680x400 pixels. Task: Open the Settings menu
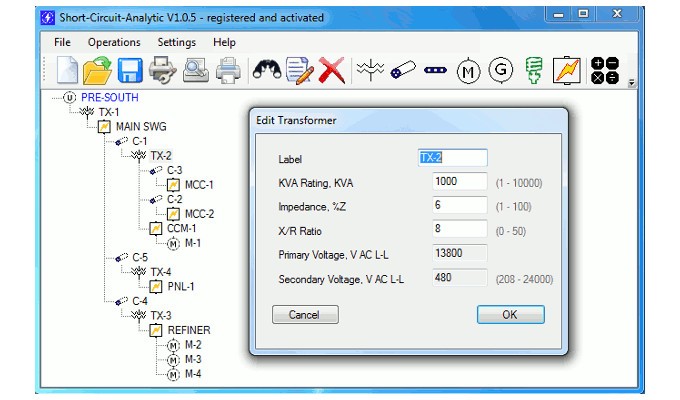[x=177, y=42]
